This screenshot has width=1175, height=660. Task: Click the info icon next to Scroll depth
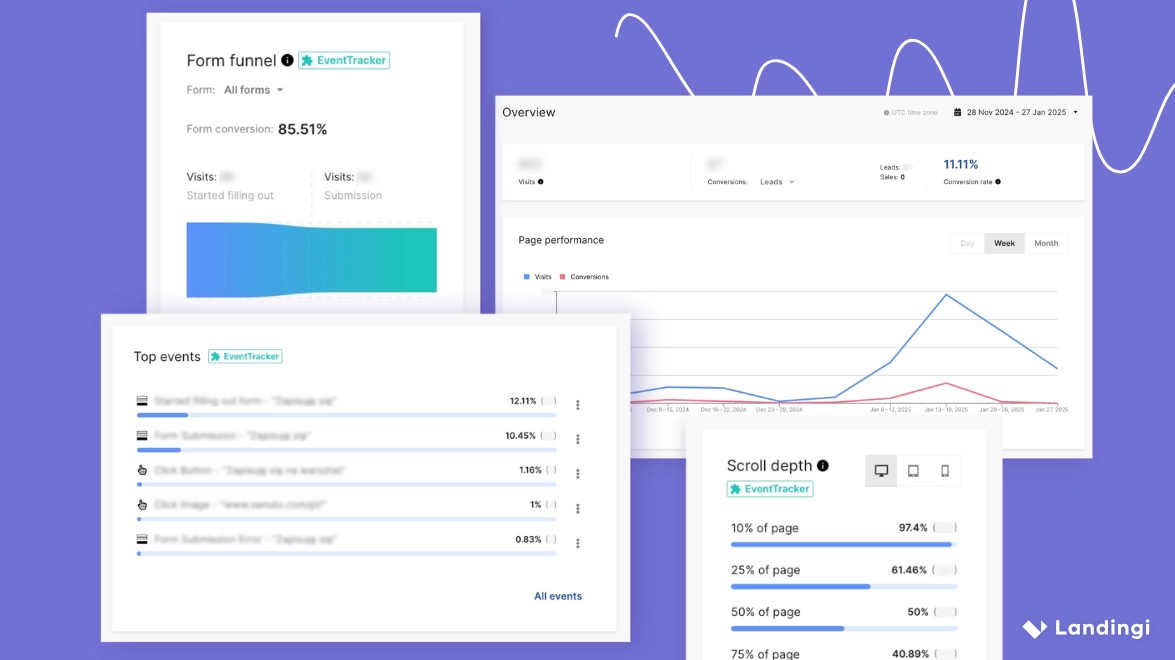tap(824, 465)
